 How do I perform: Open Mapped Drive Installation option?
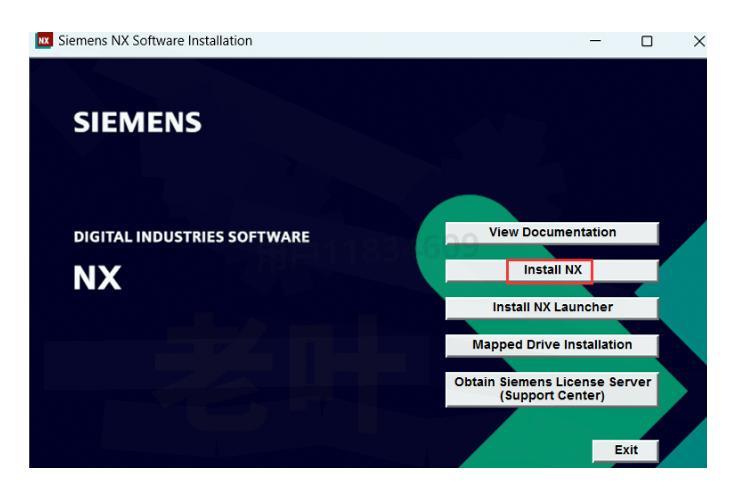(552, 345)
